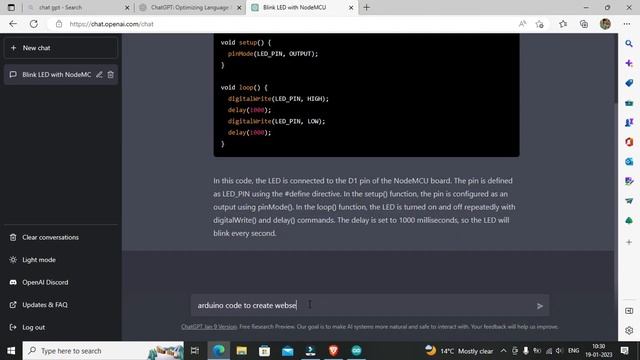Switch the ENG input language
Image resolution: width=640 pixels, height=360 pixels.
pos(573,351)
